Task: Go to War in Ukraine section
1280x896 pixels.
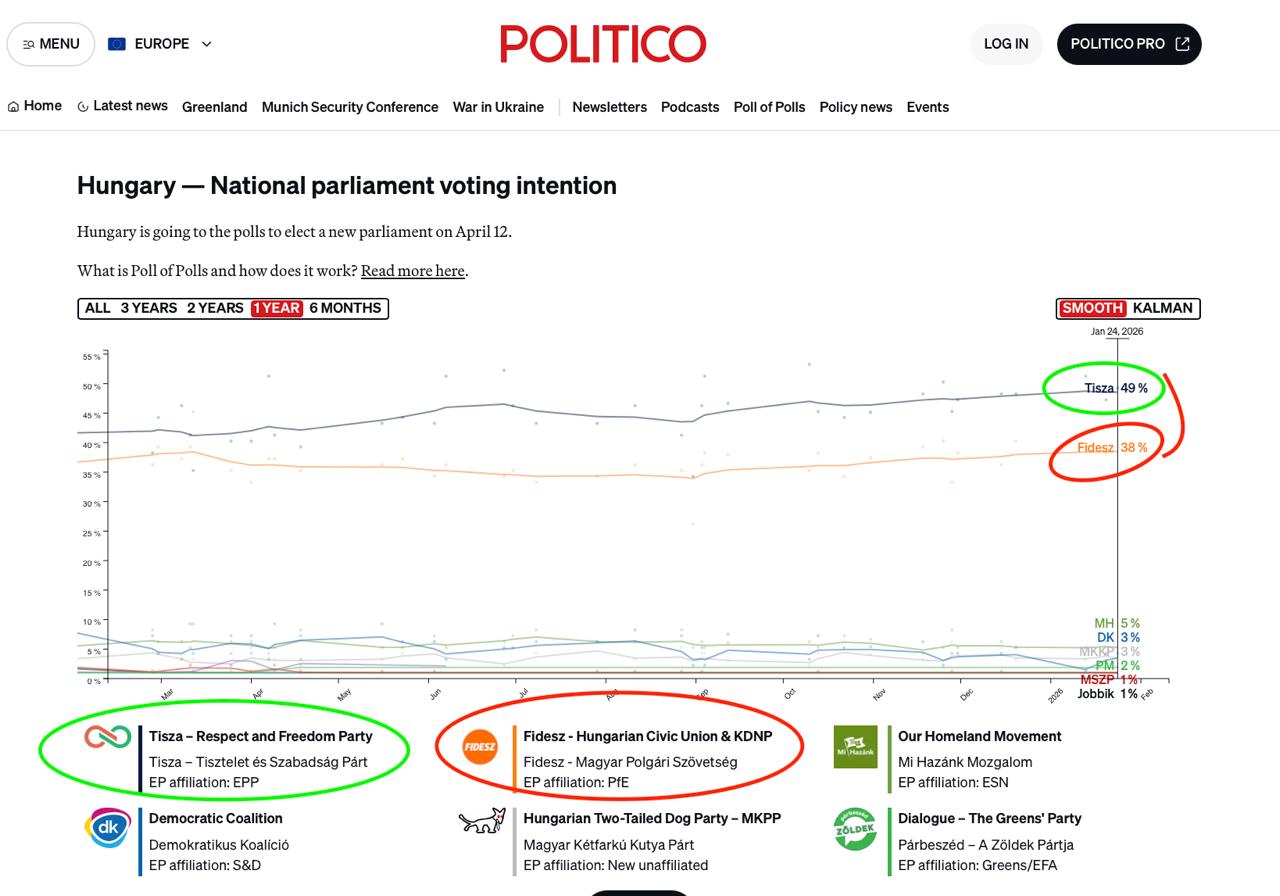Action: click(498, 107)
